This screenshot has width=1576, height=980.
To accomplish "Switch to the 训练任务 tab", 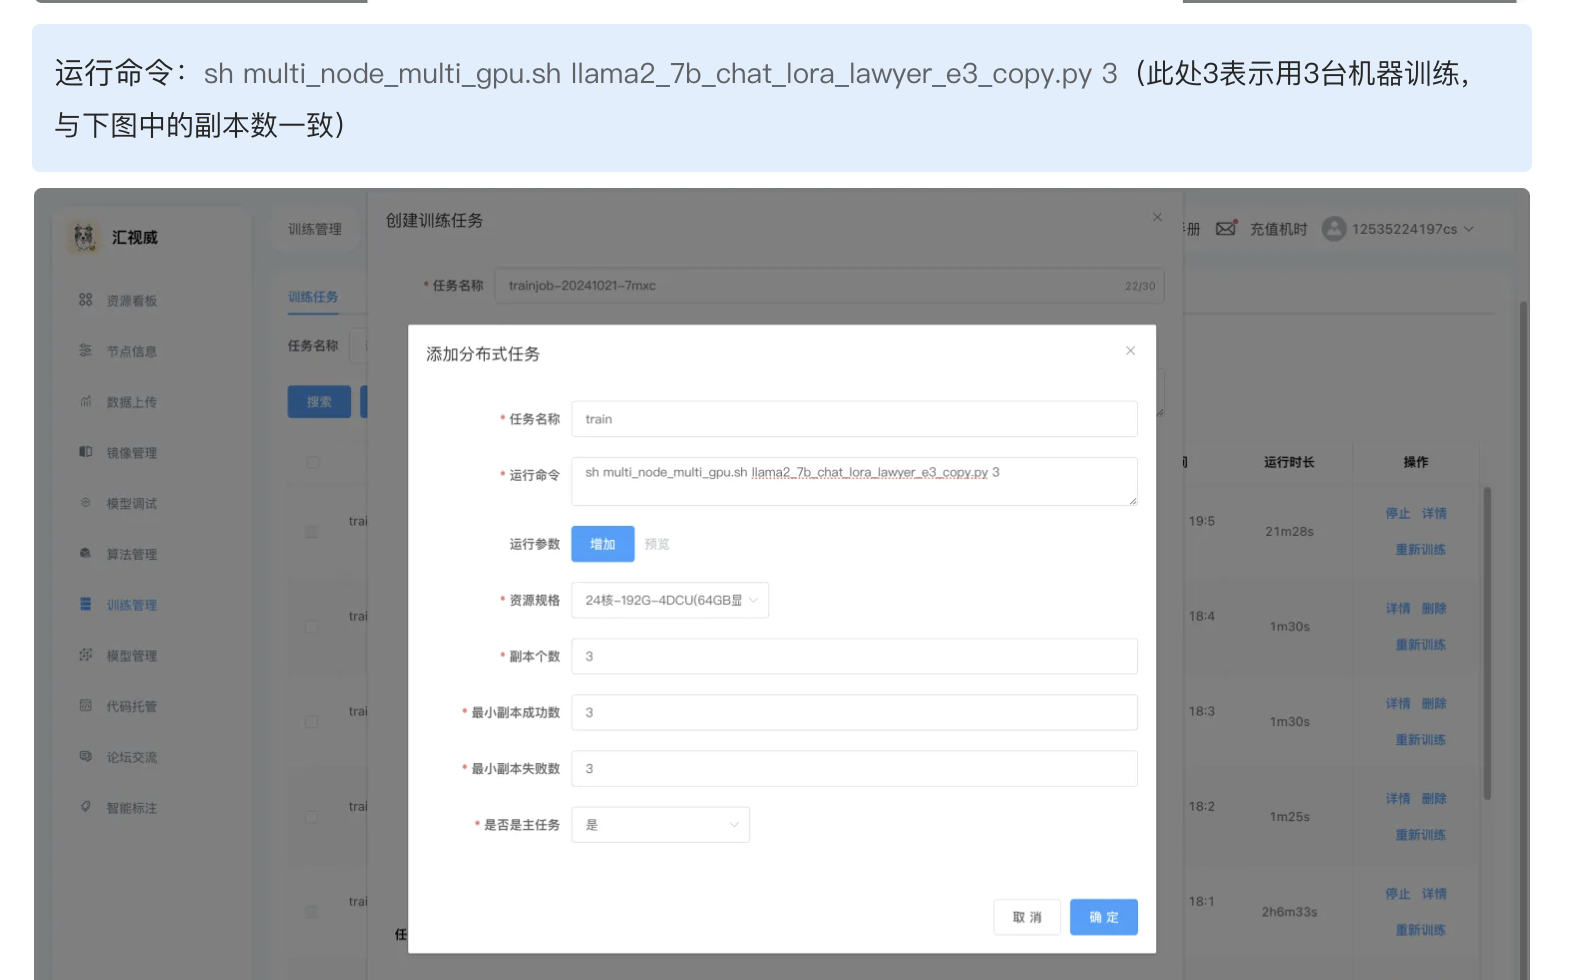I will (313, 297).
